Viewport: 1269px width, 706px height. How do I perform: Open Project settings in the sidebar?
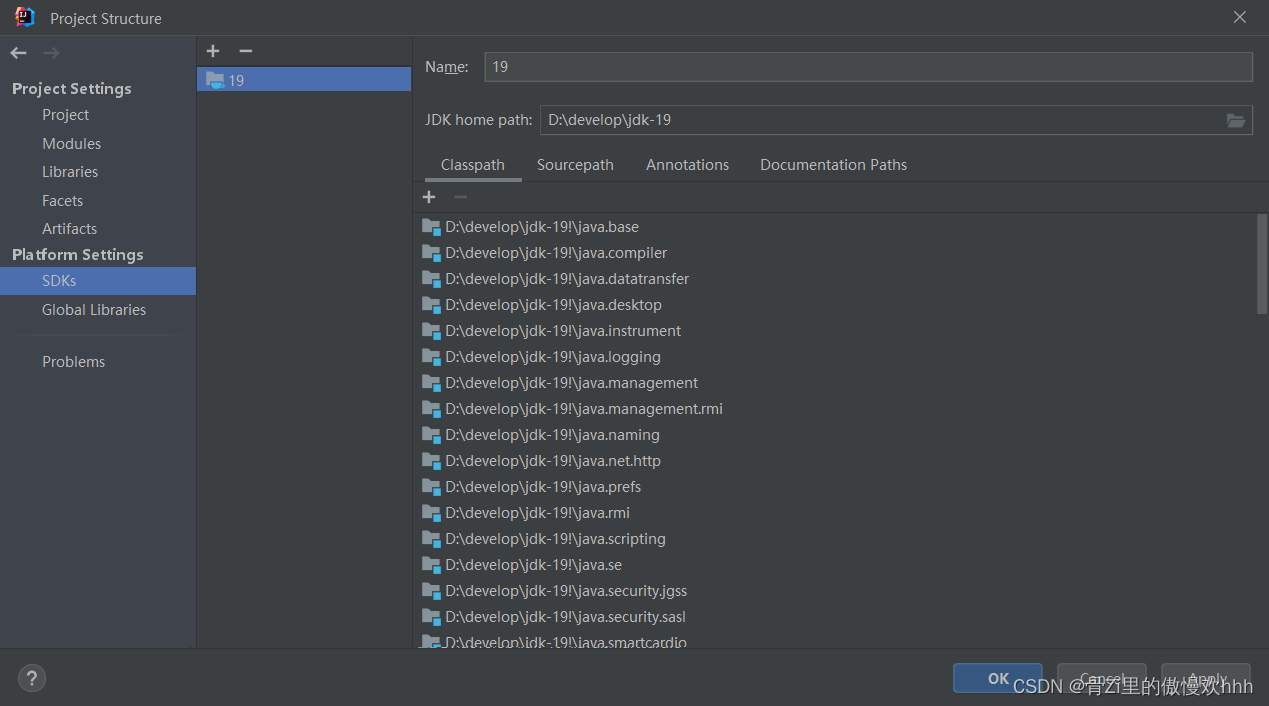pos(65,115)
